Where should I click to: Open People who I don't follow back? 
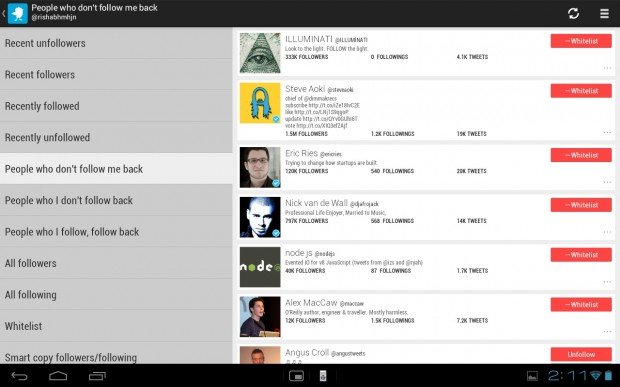(116, 200)
